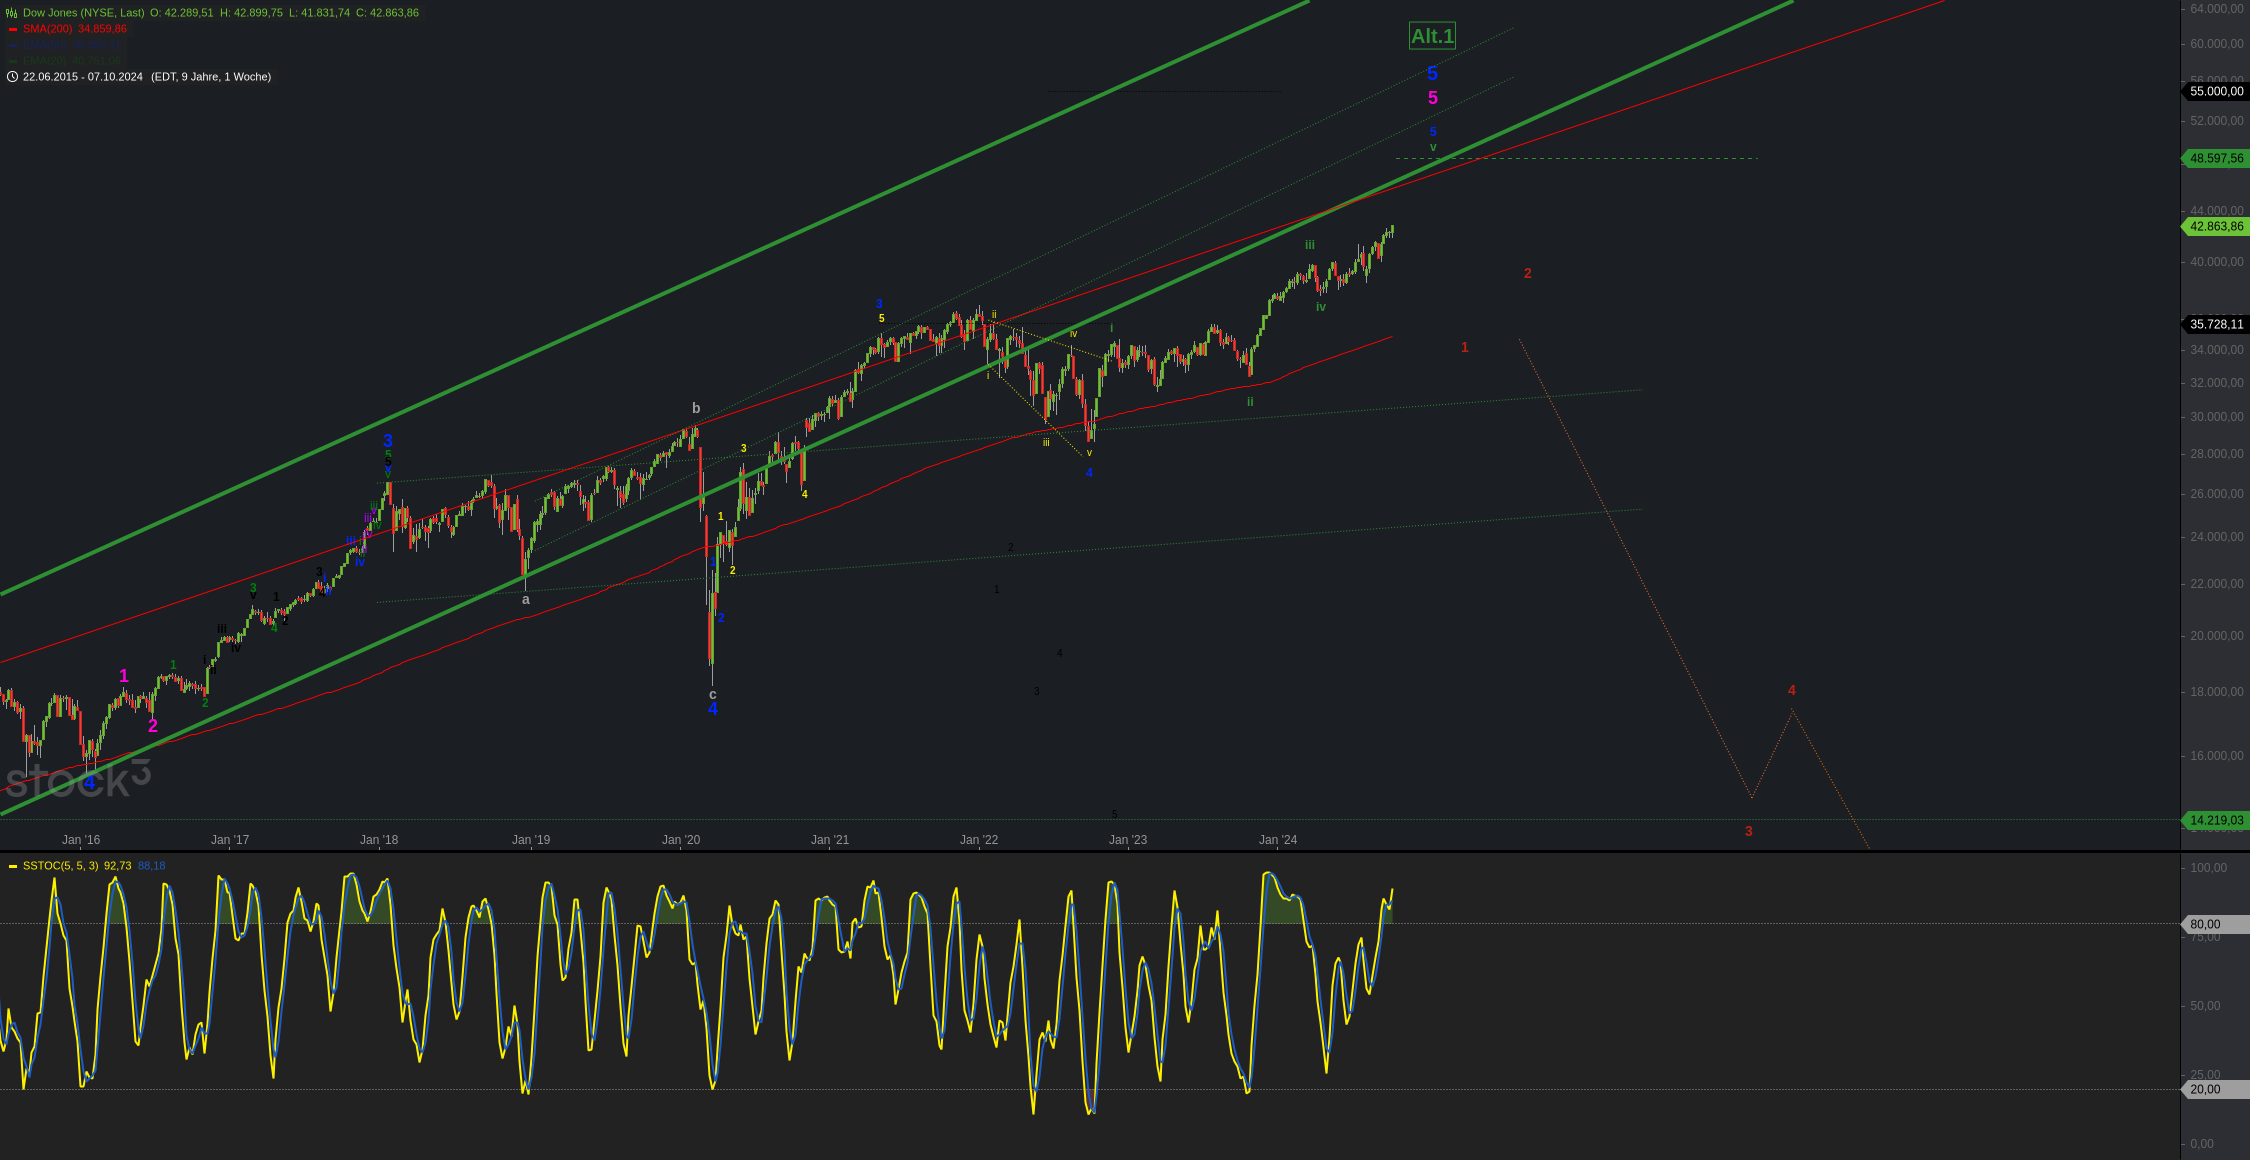Click the green 14.219,03 price tag
Viewport: 2250px width, 1160px height.
[2216, 820]
